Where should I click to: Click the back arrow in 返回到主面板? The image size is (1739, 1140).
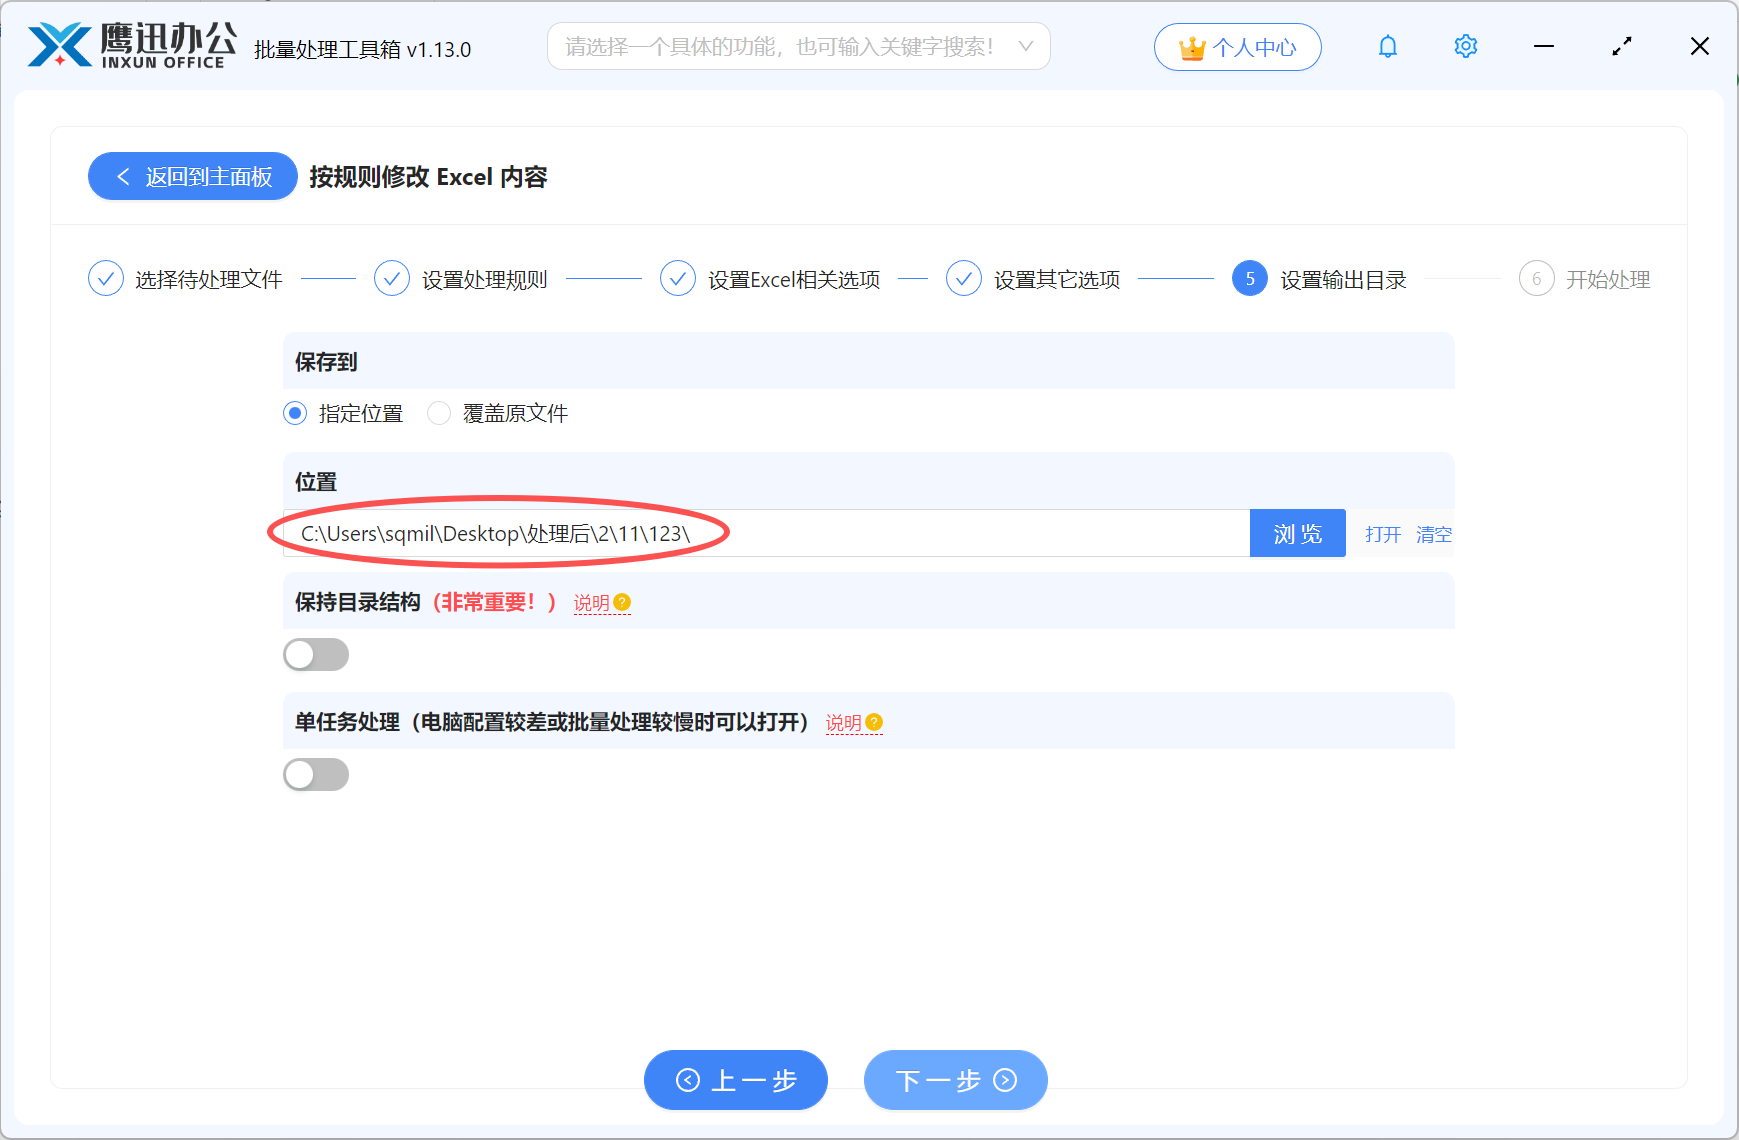[122, 176]
